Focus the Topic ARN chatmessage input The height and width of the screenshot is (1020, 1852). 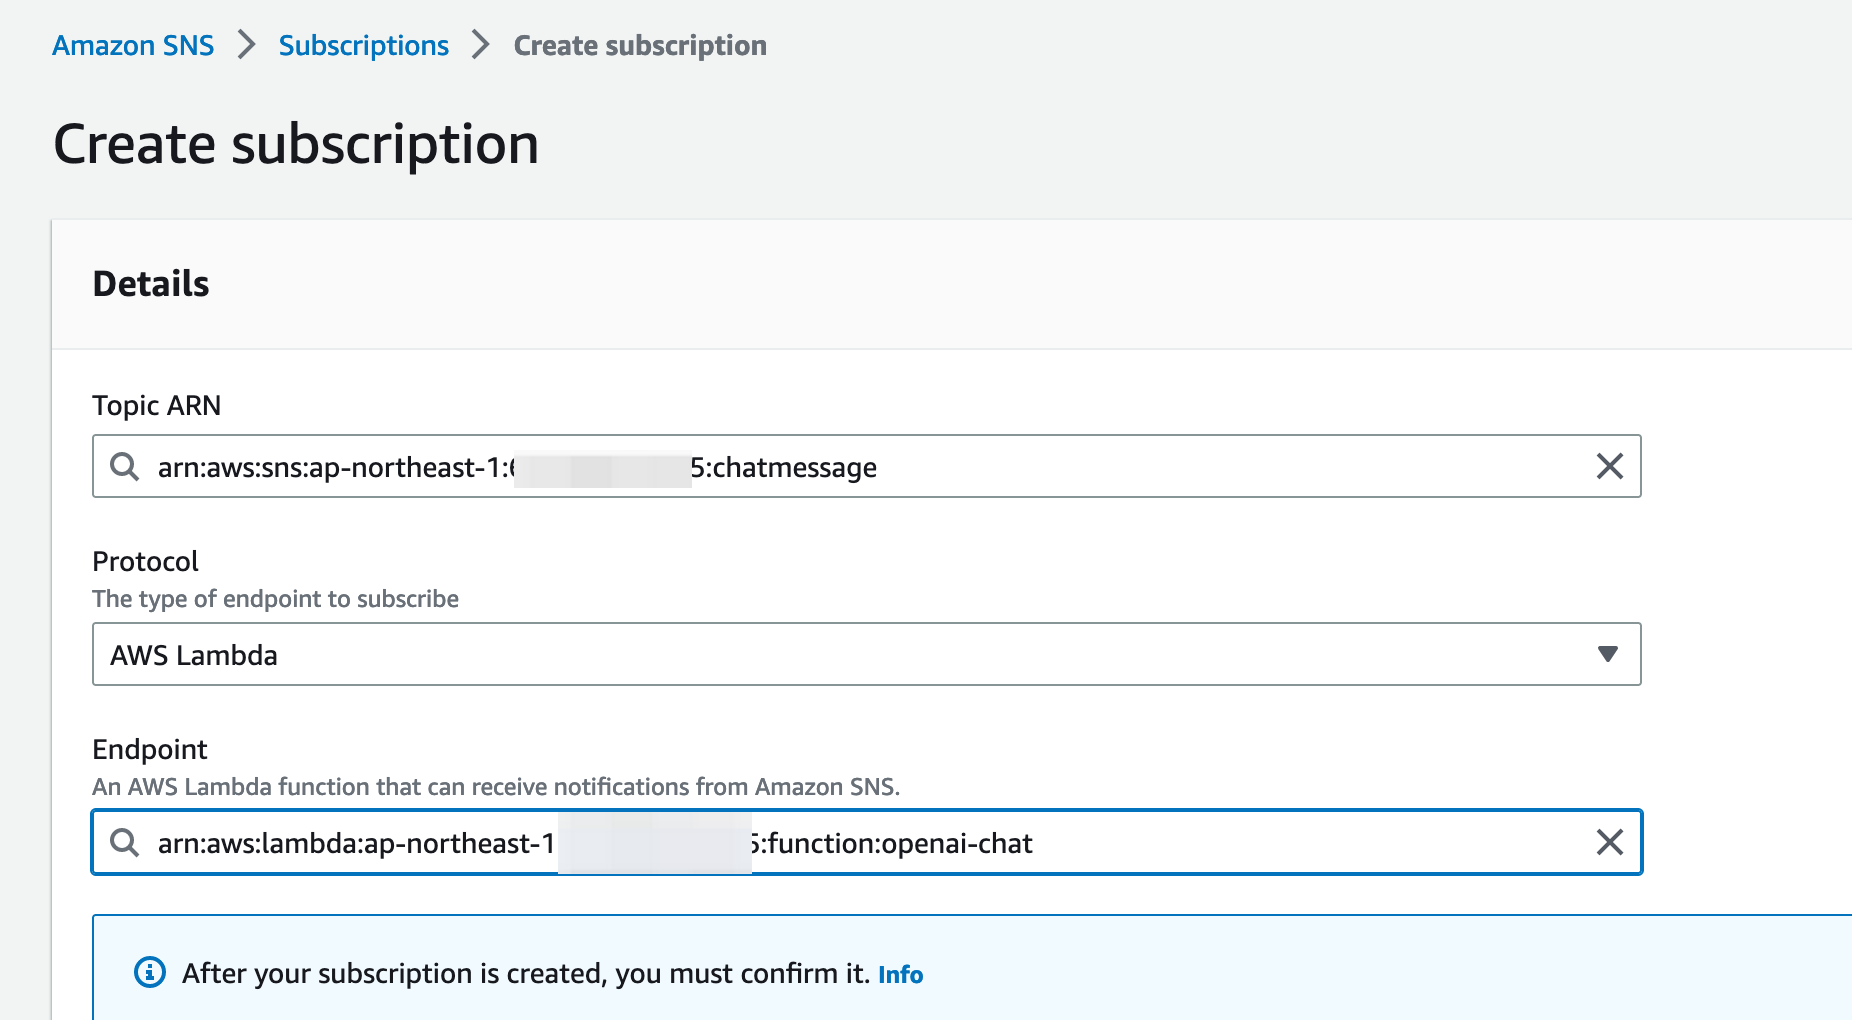point(1100,466)
